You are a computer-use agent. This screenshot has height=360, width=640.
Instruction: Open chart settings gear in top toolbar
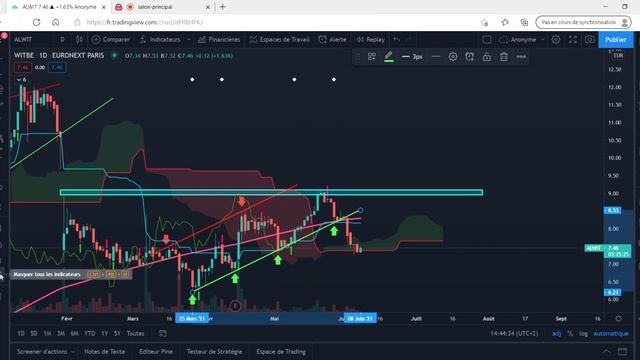[x=556, y=40]
